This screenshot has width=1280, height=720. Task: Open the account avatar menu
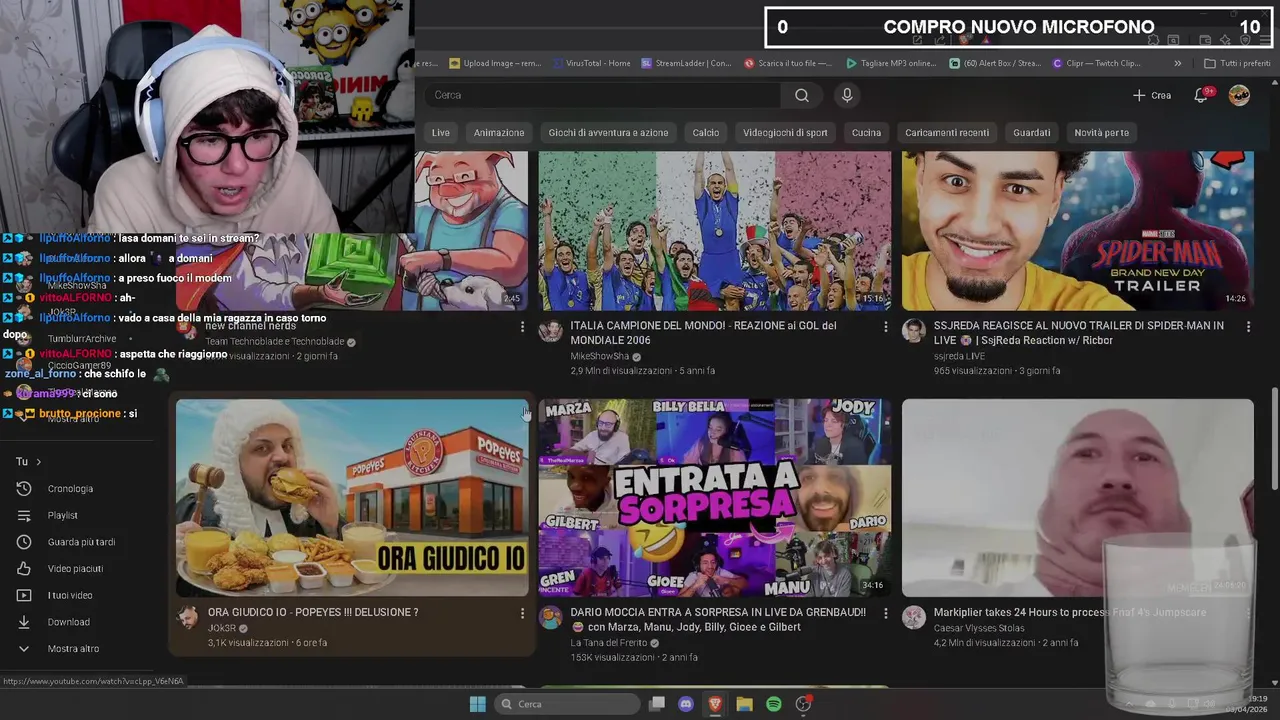coord(1239,95)
